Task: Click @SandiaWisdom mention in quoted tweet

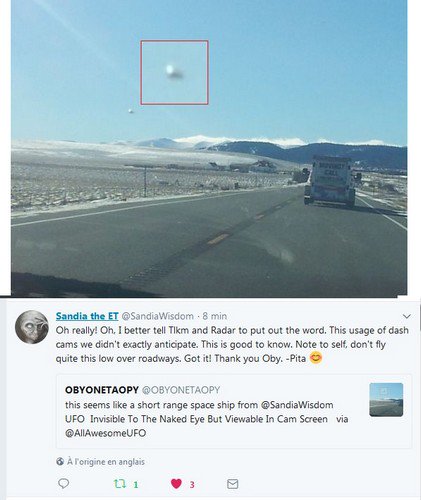Action: pyautogui.click(x=297, y=405)
